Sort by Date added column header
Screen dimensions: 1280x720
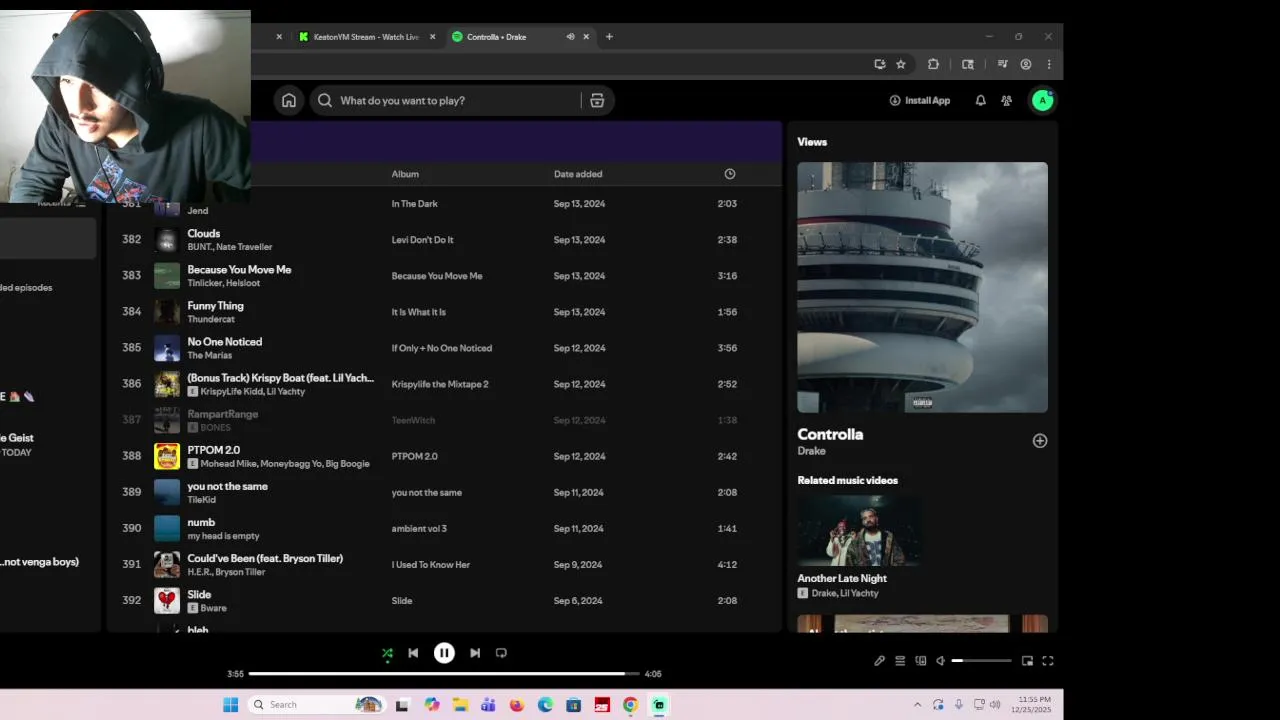click(x=578, y=174)
